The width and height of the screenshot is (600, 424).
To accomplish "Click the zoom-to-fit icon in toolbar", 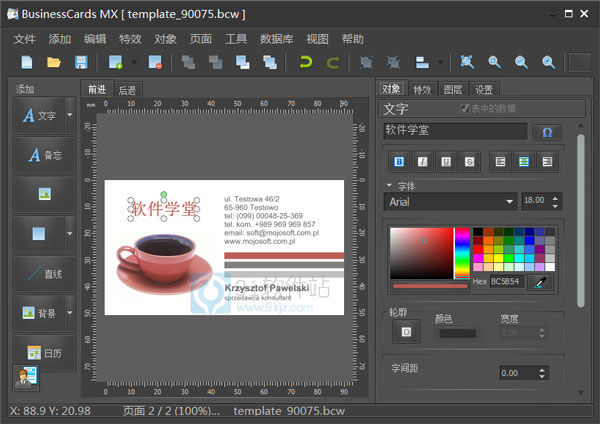I will point(466,62).
